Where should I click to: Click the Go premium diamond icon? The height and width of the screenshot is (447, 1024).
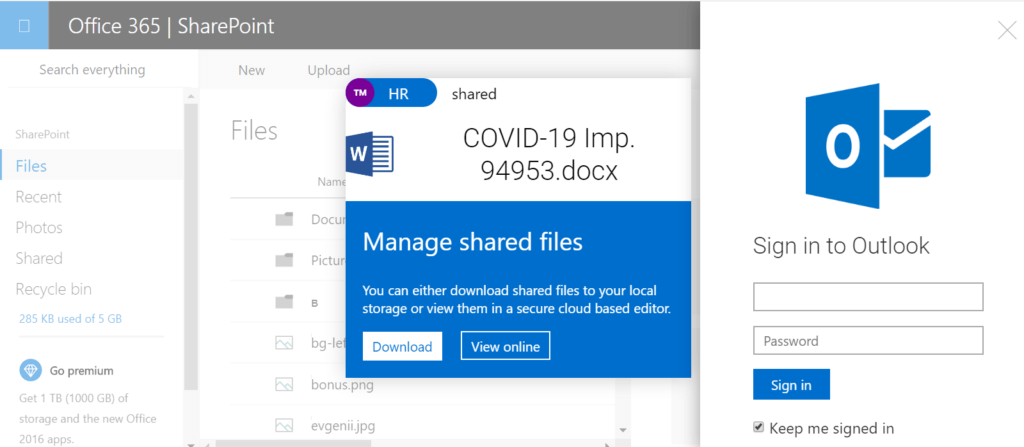coord(30,371)
